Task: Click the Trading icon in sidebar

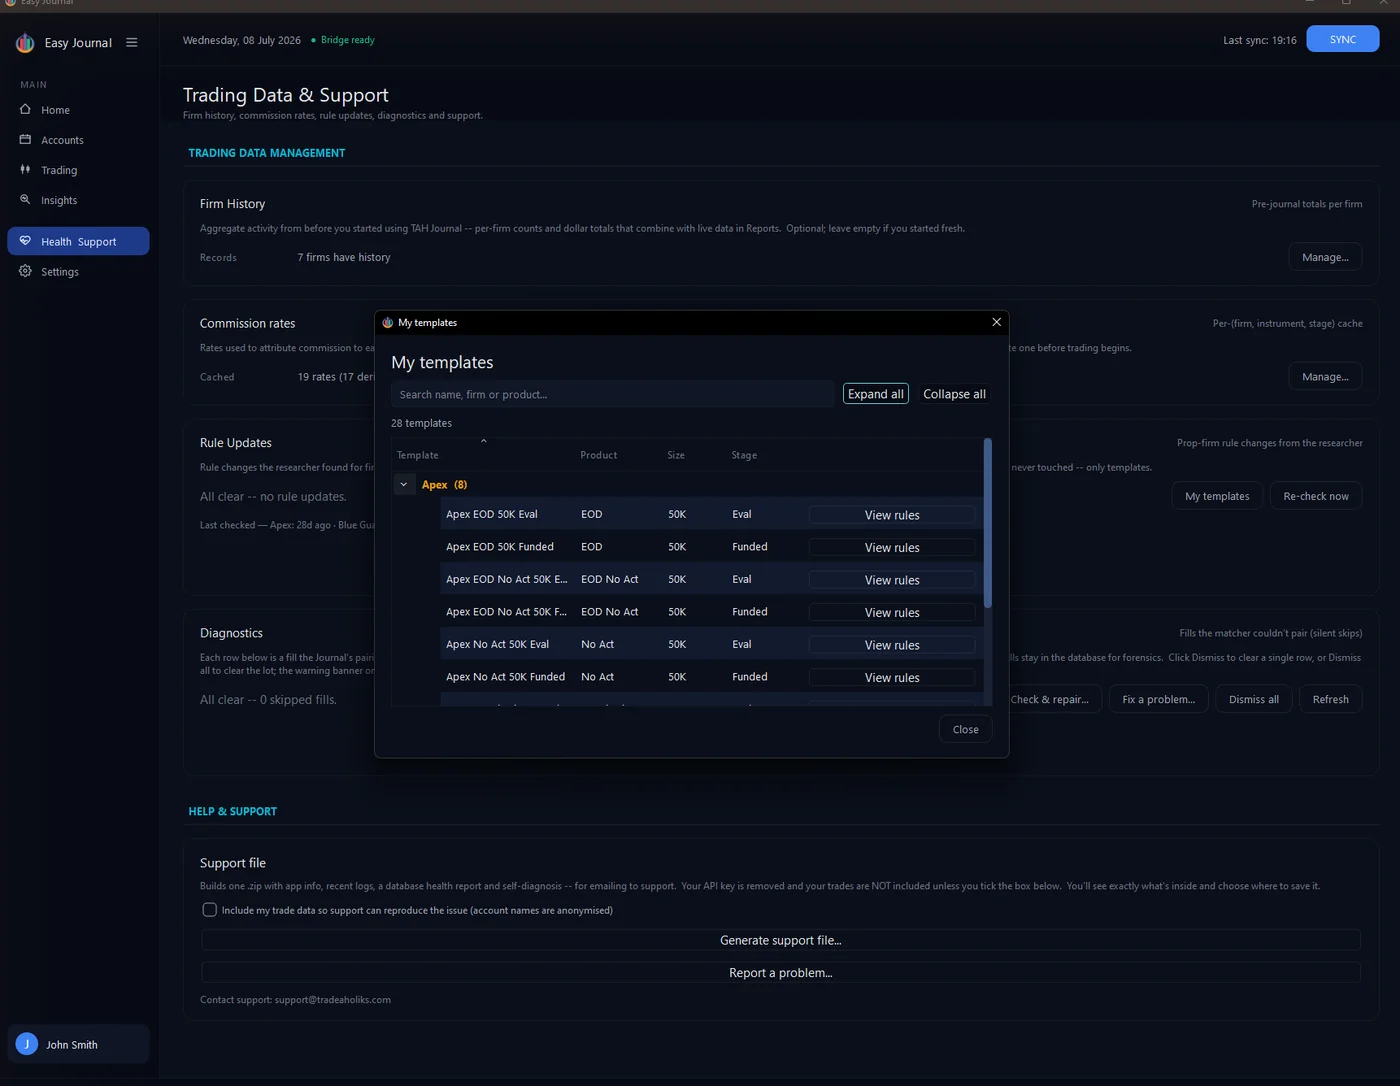Action: 25,169
